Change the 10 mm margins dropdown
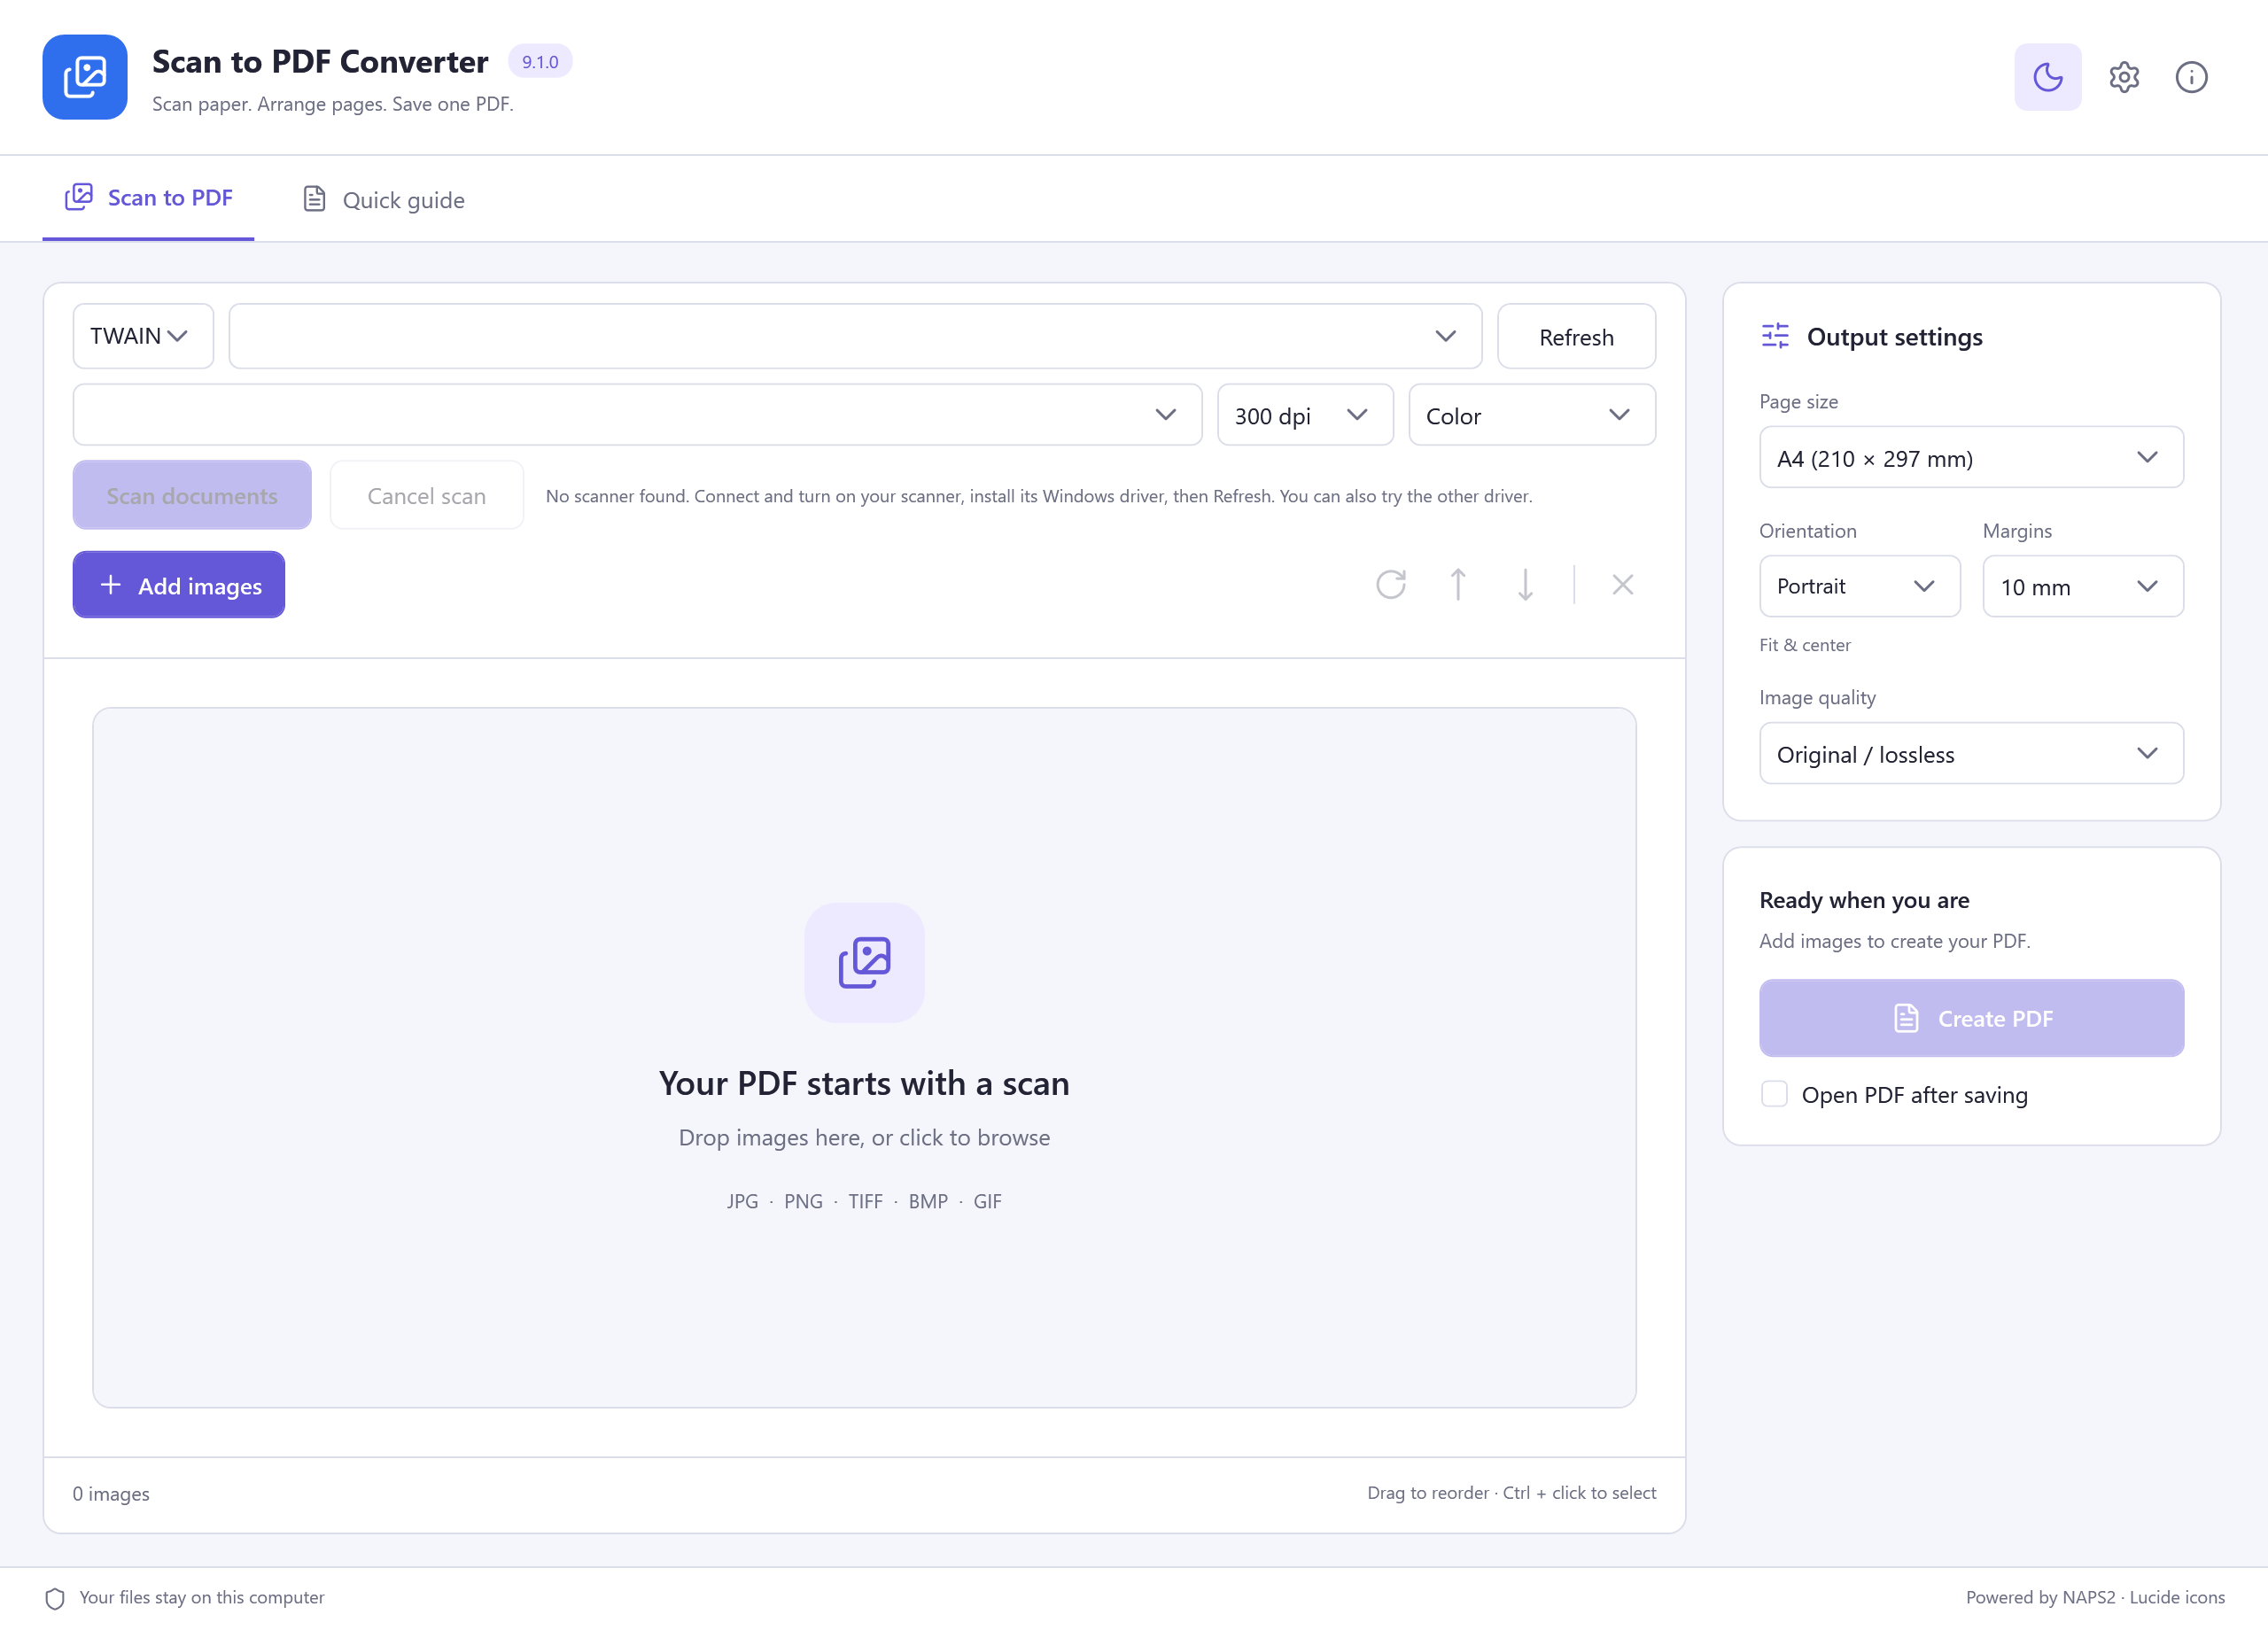This screenshot has width=2268, height=1630. [x=2083, y=586]
